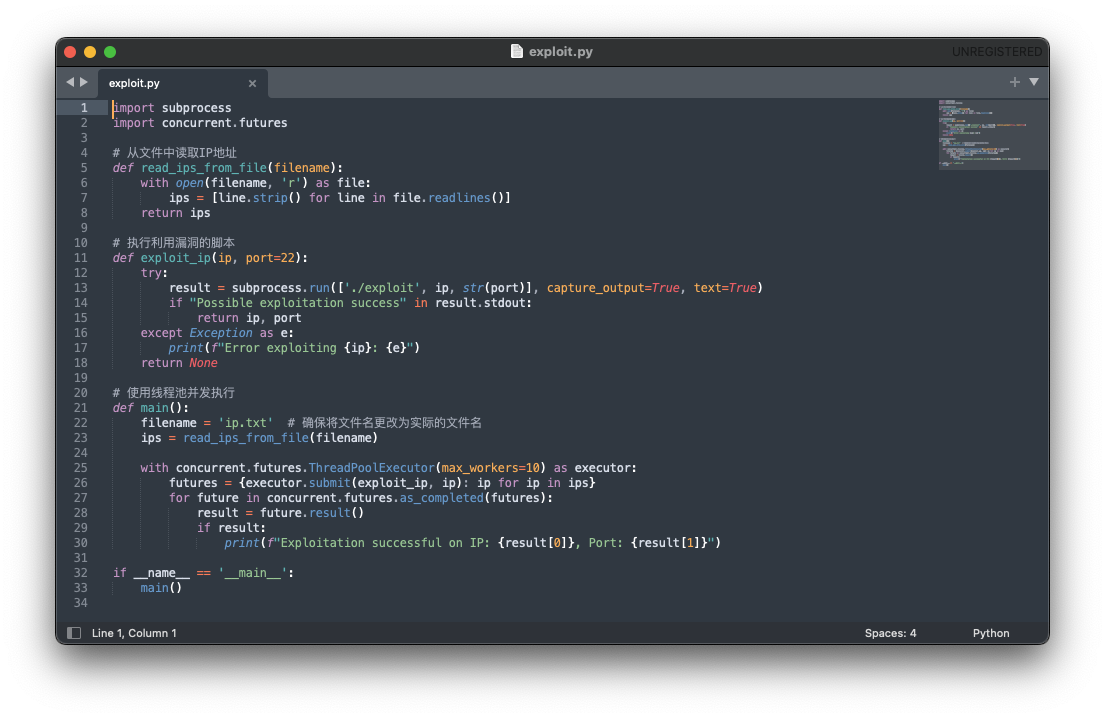Click the yellow minimize window button
1105x718 pixels.
tap(89, 51)
